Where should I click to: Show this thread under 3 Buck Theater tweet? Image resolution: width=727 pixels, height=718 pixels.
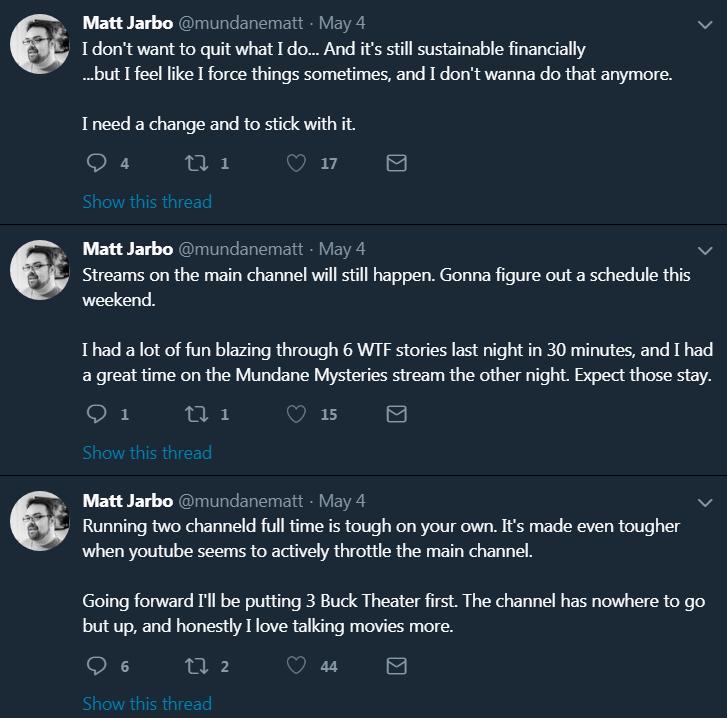coord(147,704)
